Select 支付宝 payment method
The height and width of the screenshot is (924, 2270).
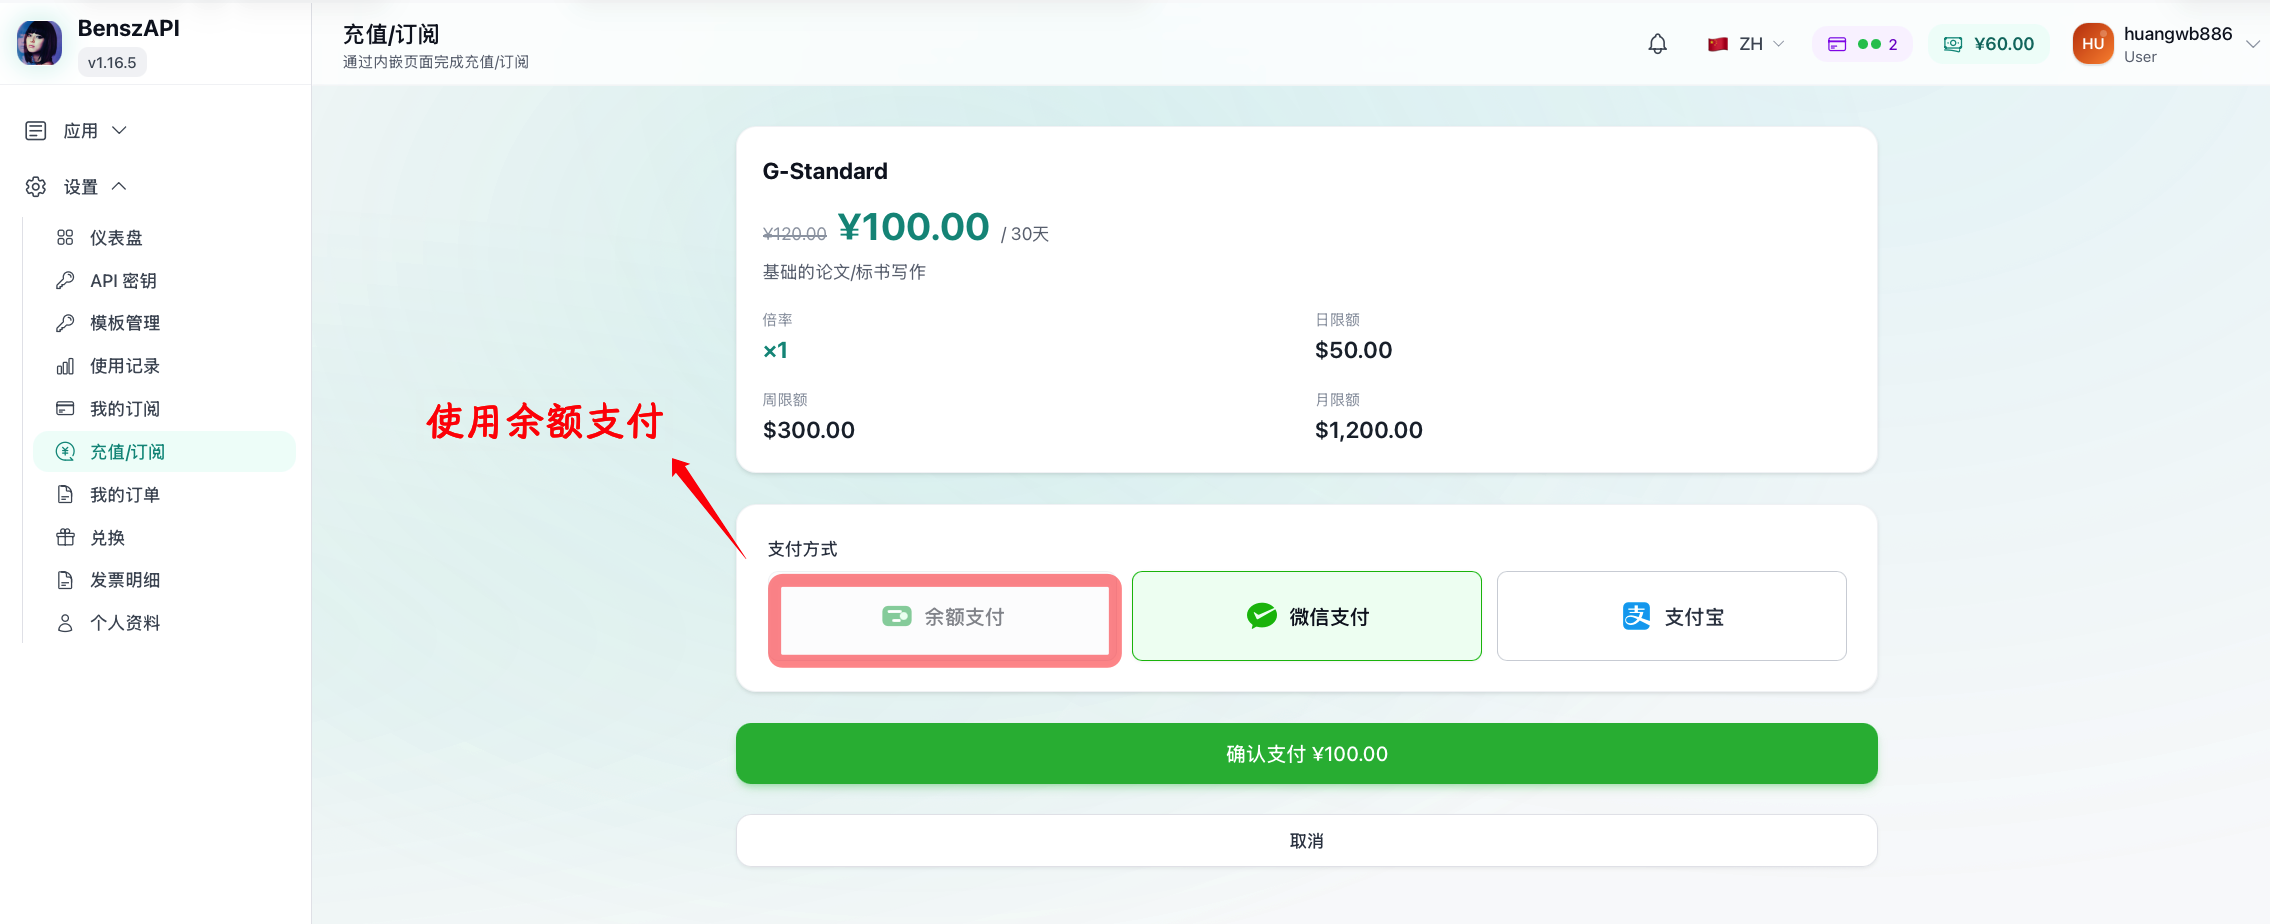coord(1672,617)
